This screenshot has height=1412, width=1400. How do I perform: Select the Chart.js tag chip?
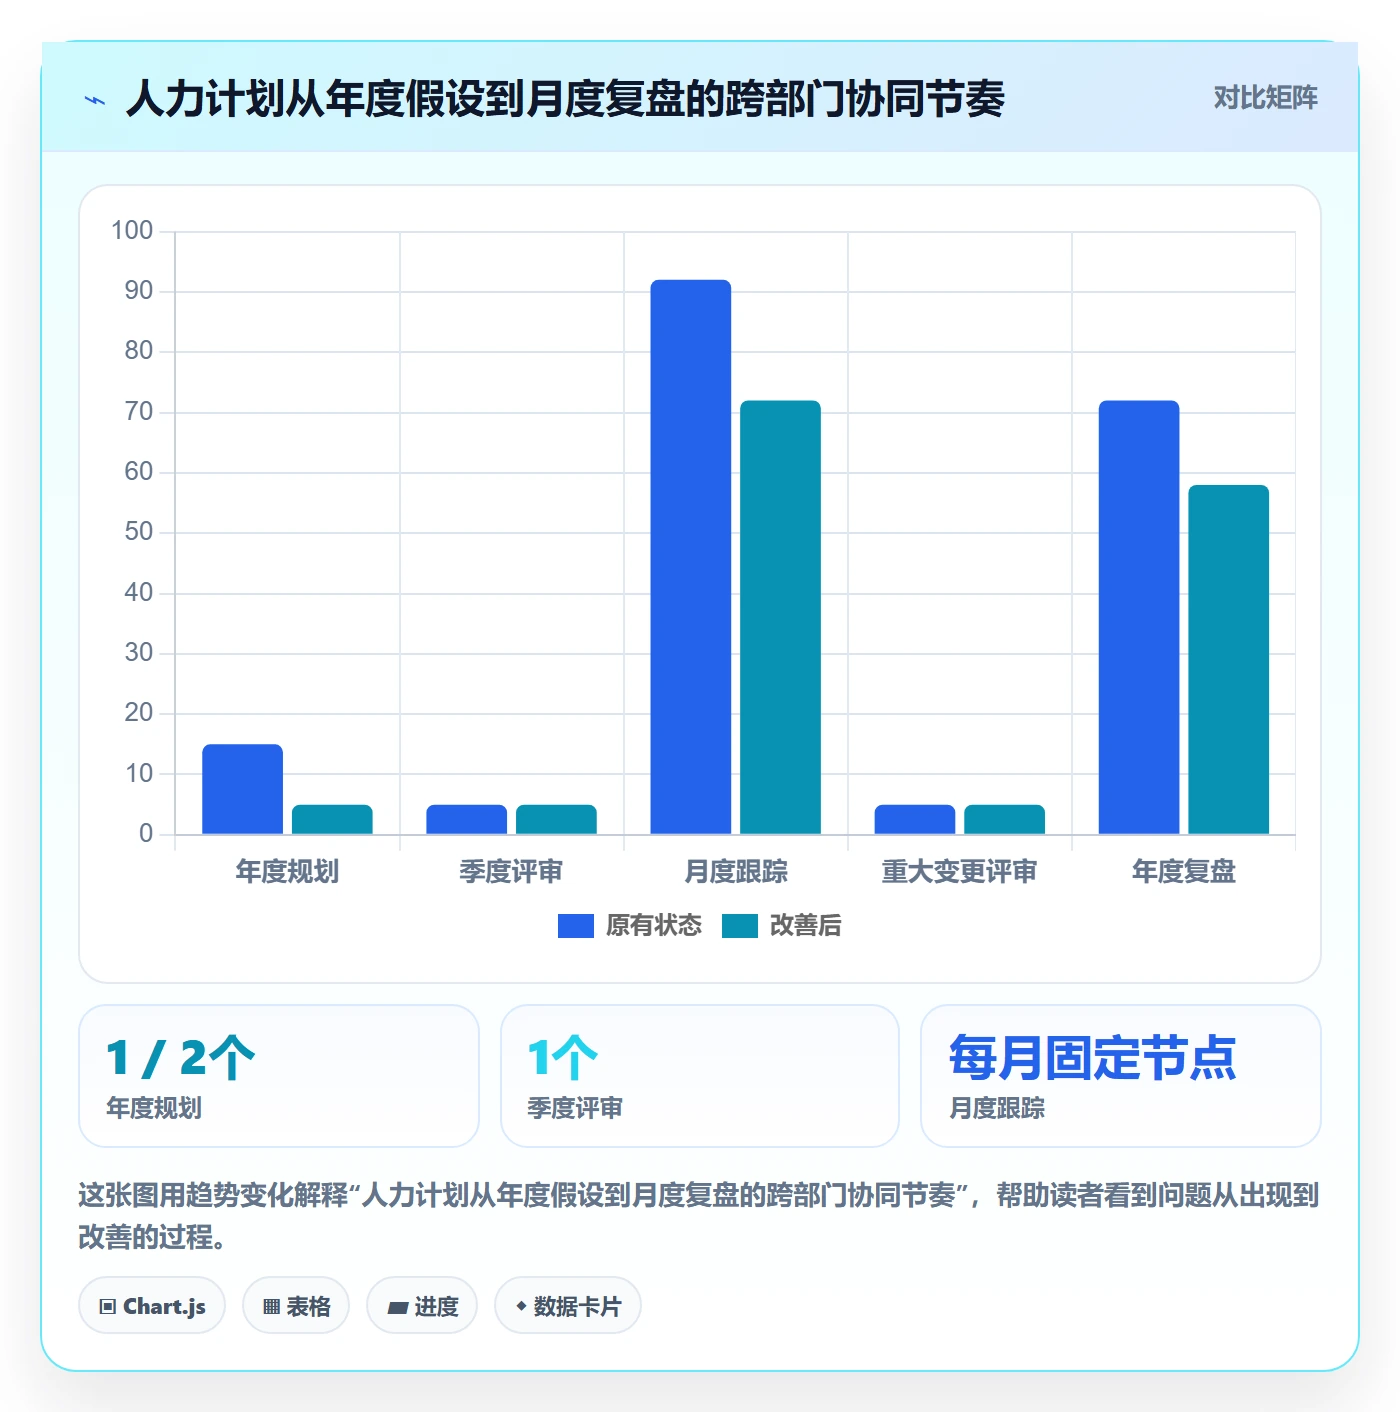click(152, 1306)
